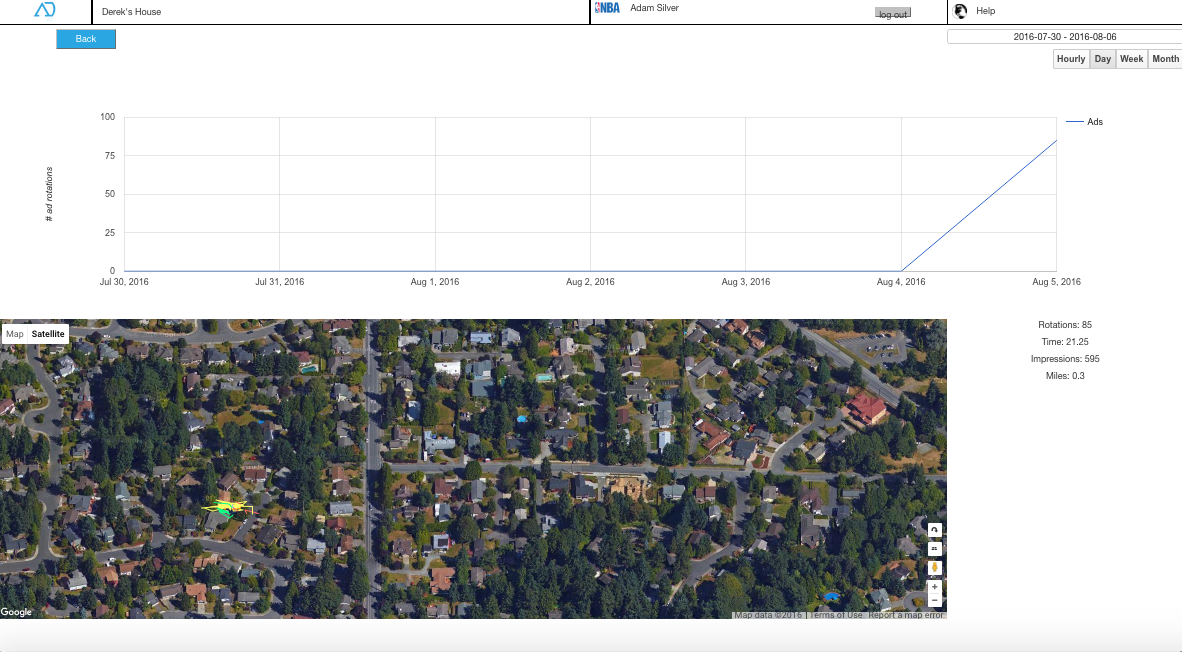Click the NBA logo icon
The image size is (1182, 652).
(607, 8)
